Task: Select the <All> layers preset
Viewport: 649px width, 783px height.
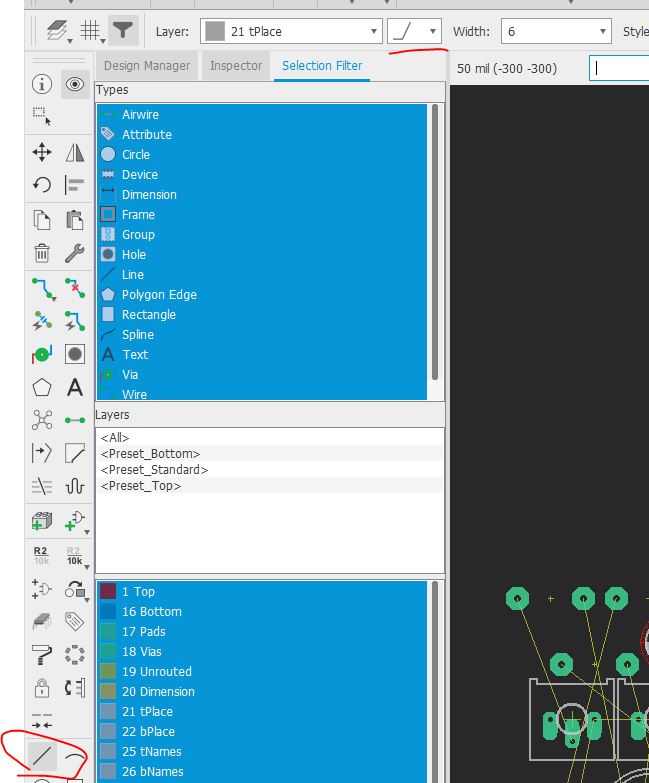Action: pos(270,437)
